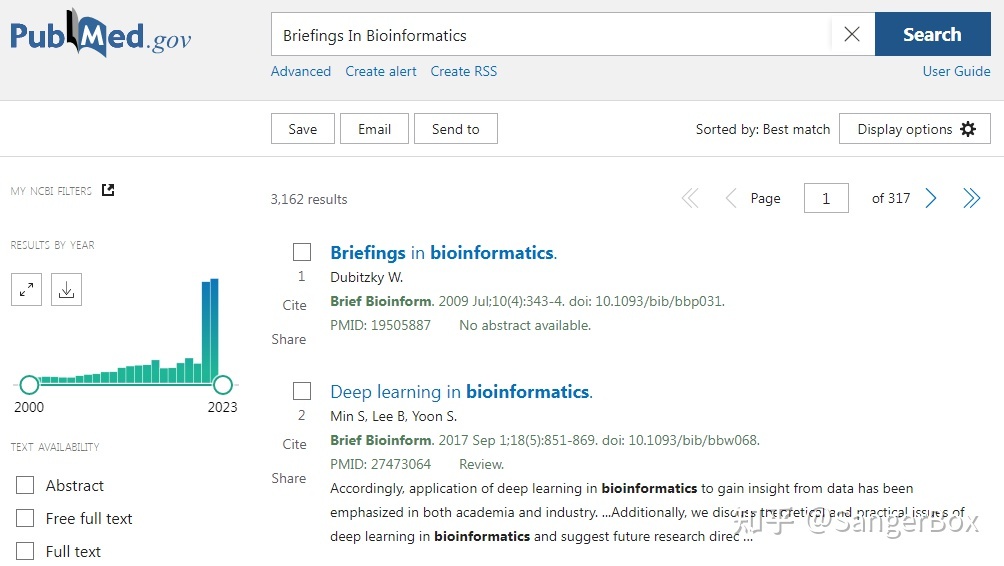
Task: Open the 'Deep learning in bioinformatics' article
Action: (x=461, y=391)
